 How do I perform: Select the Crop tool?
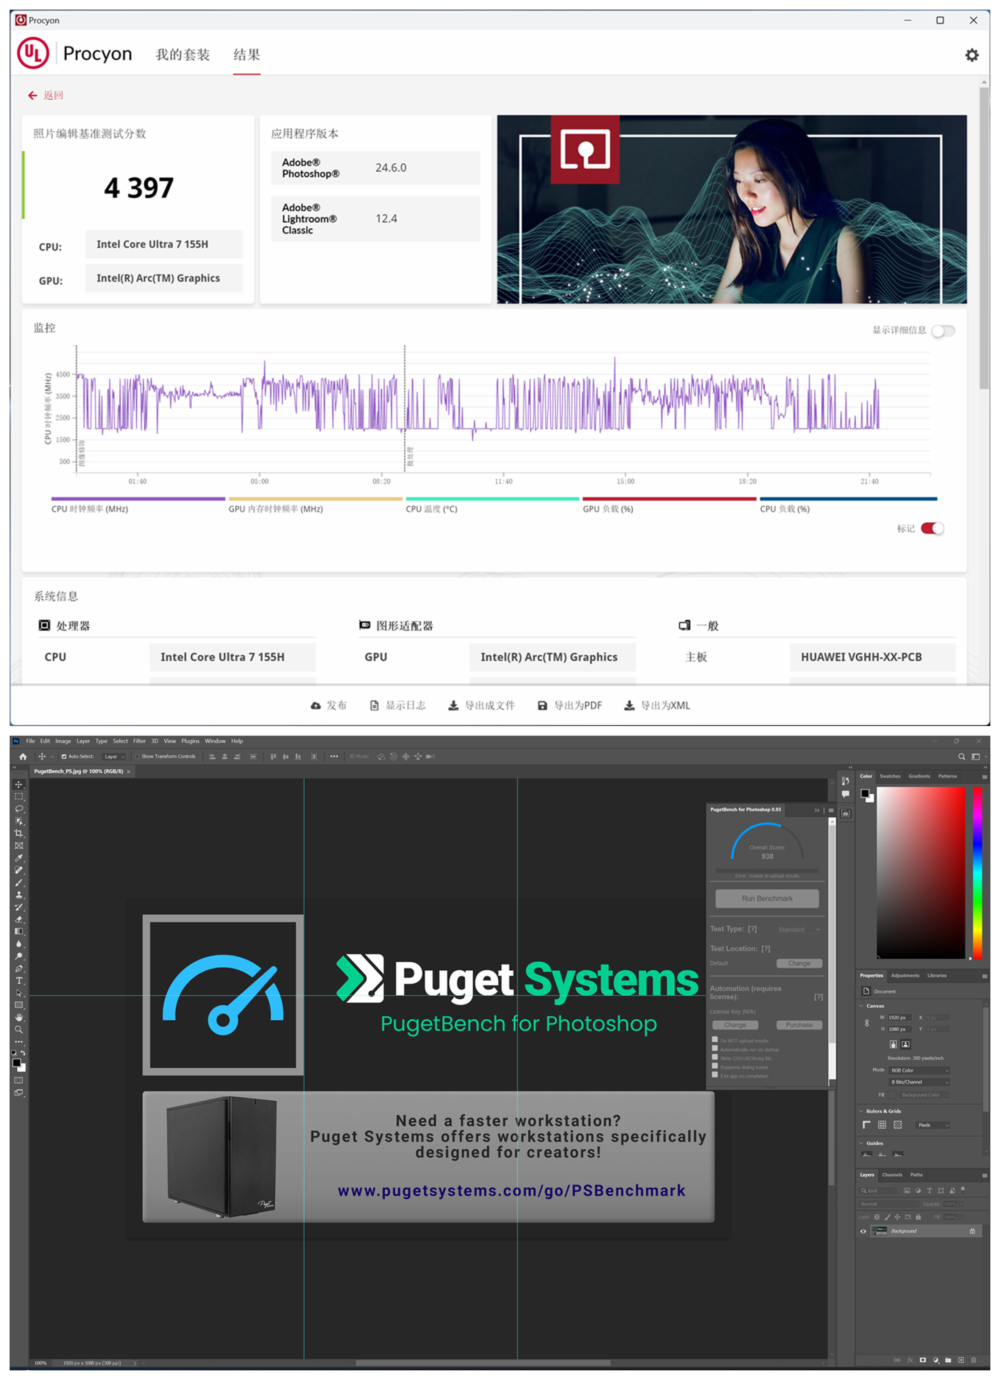click(x=19, y=833)
